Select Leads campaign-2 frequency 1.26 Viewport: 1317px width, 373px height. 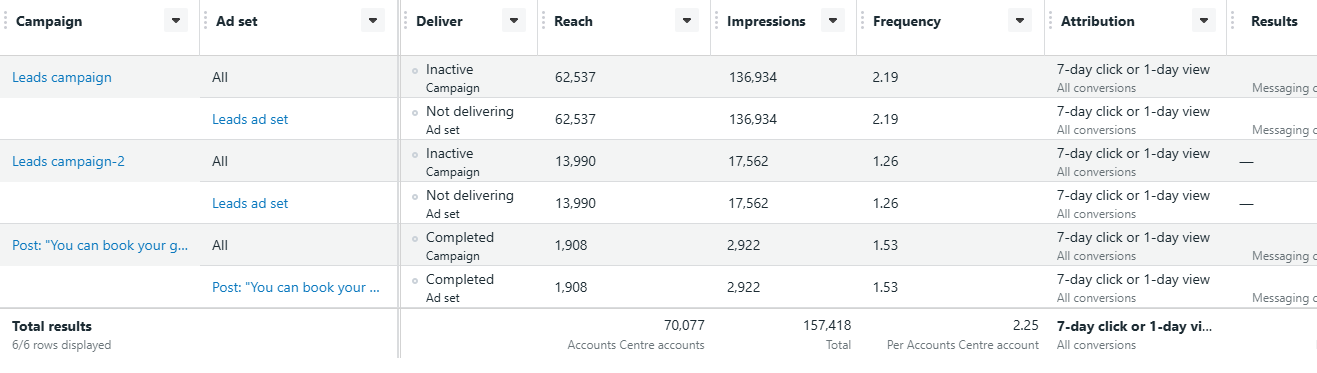tap(885, 161)
